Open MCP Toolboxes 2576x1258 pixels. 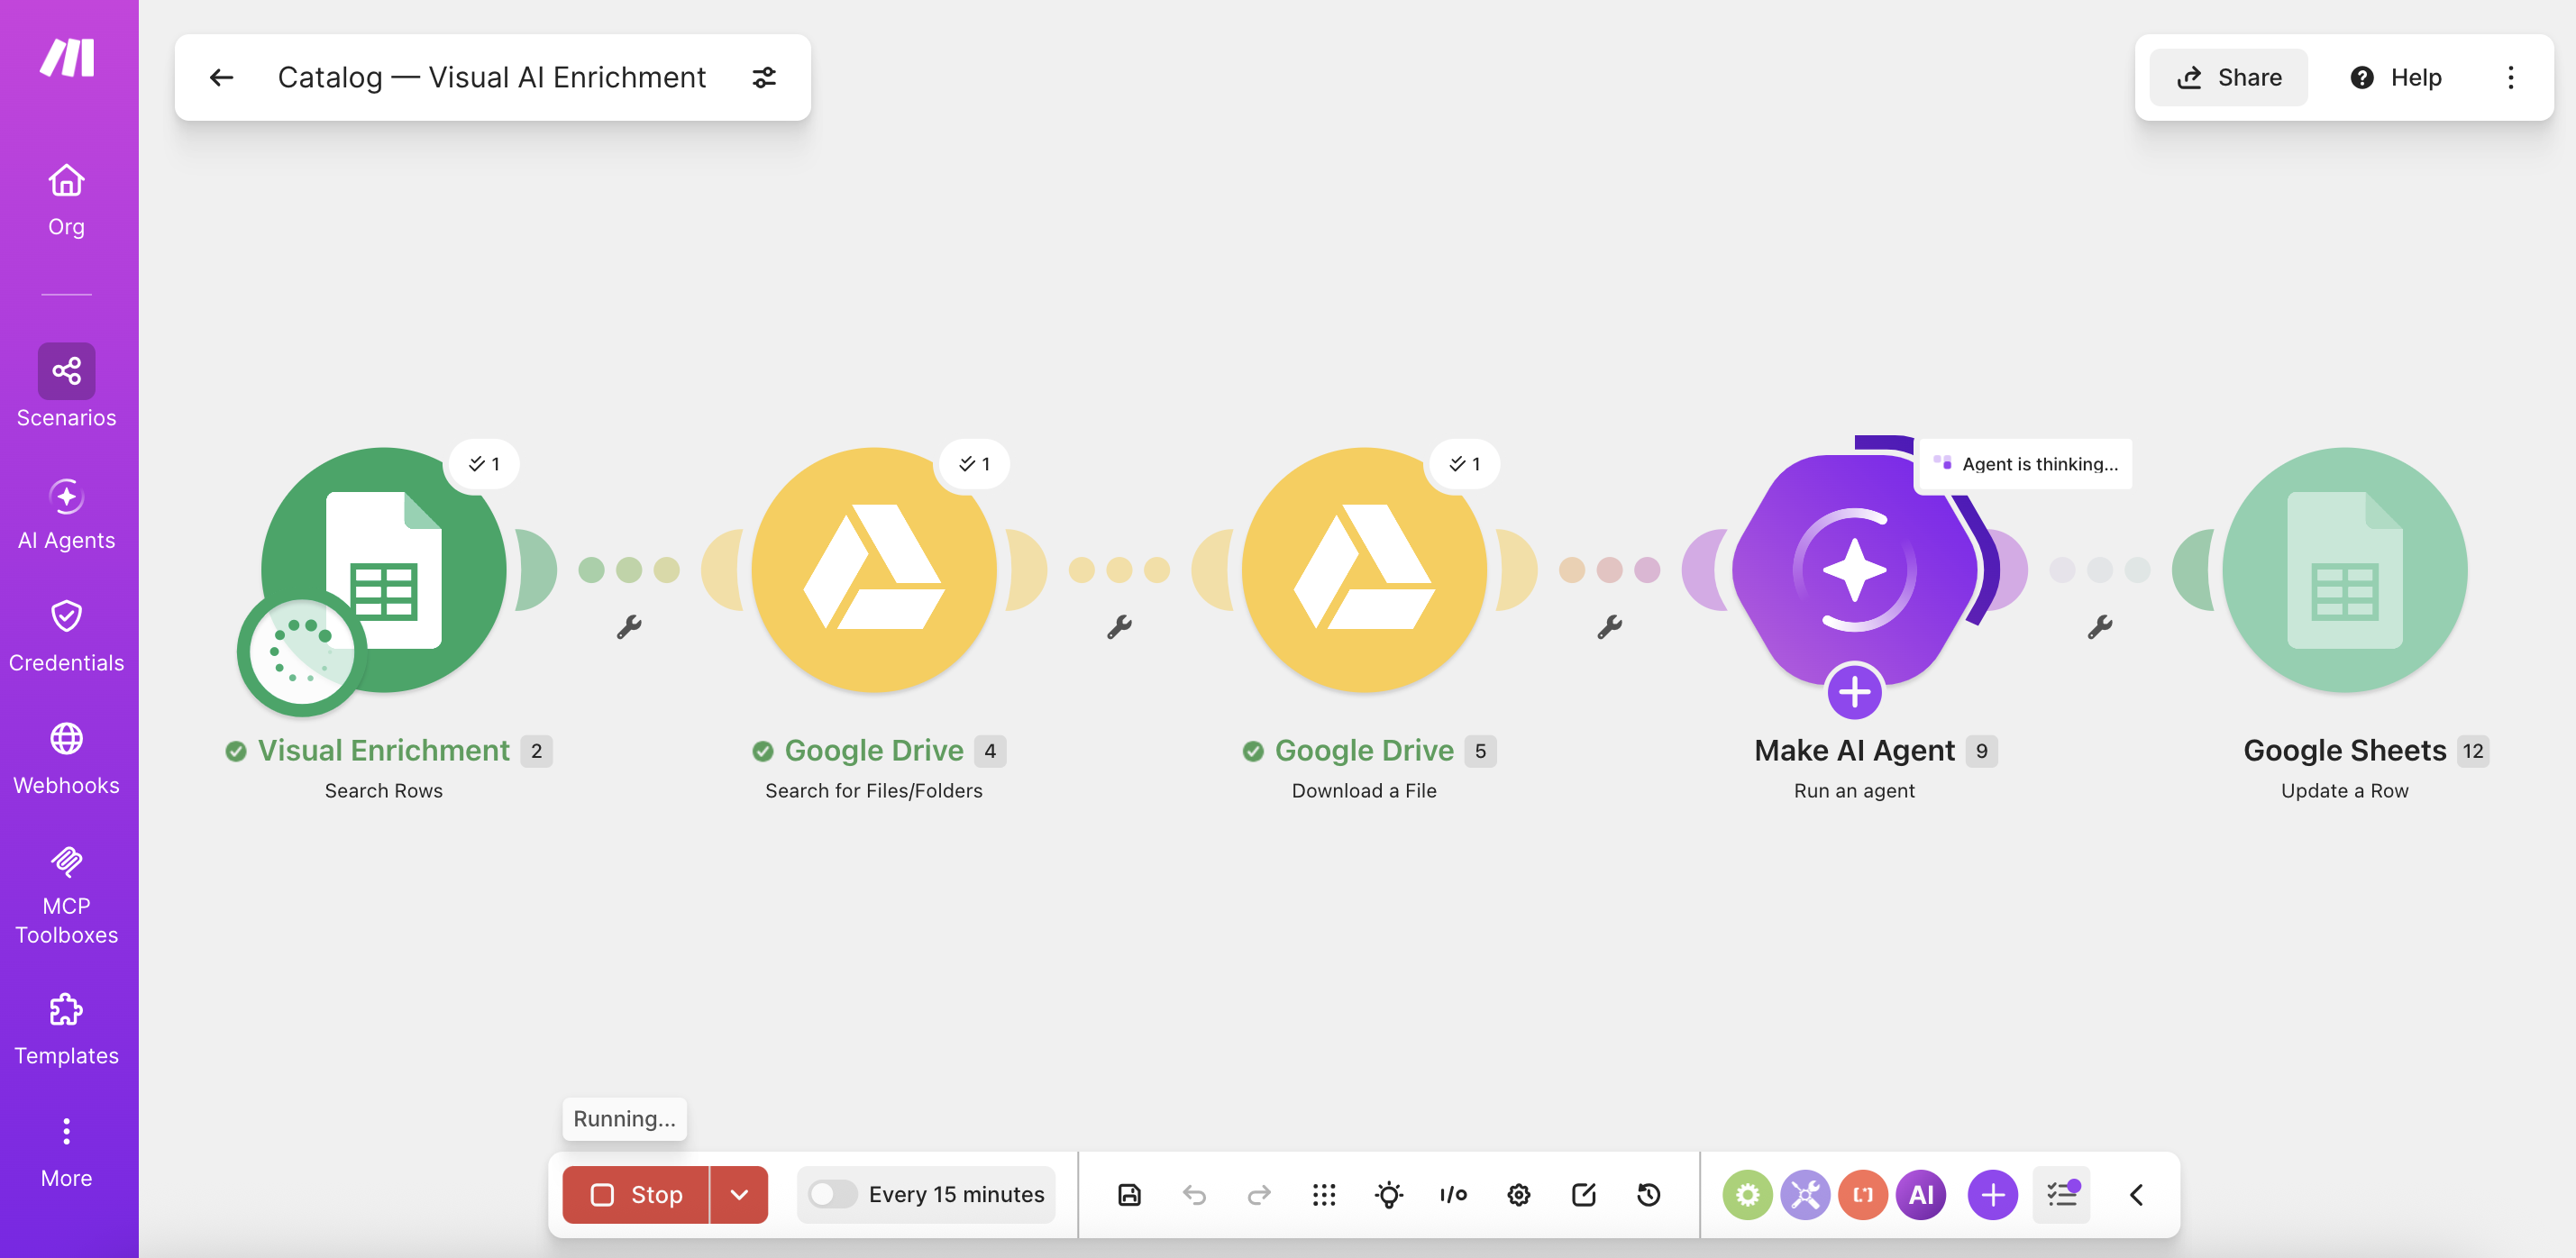click(x=66, y=895)
